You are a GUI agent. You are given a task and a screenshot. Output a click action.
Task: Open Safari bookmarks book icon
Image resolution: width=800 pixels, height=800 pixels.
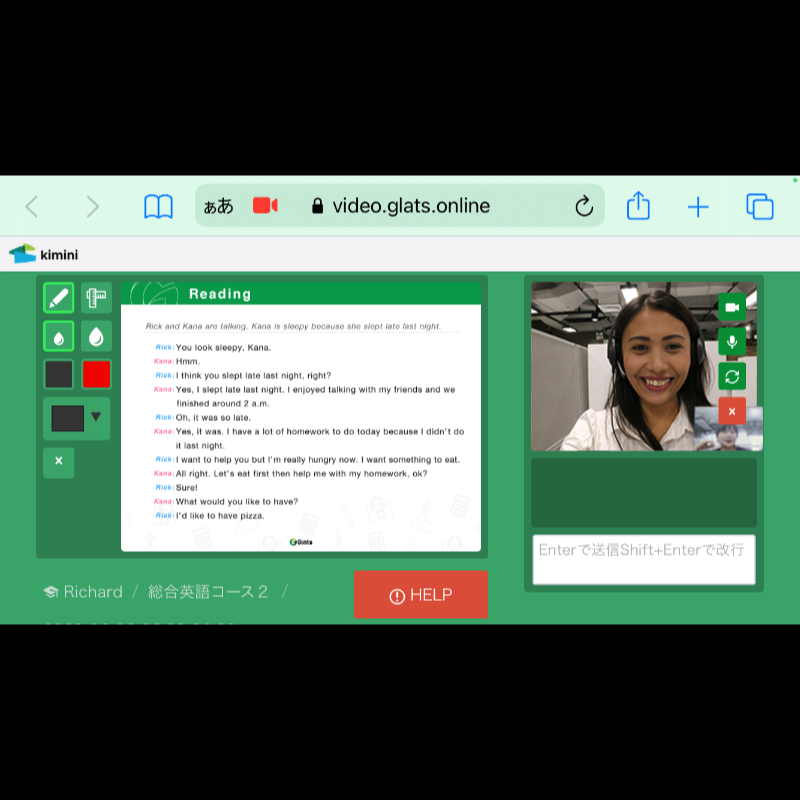click(x=159, y=207)
